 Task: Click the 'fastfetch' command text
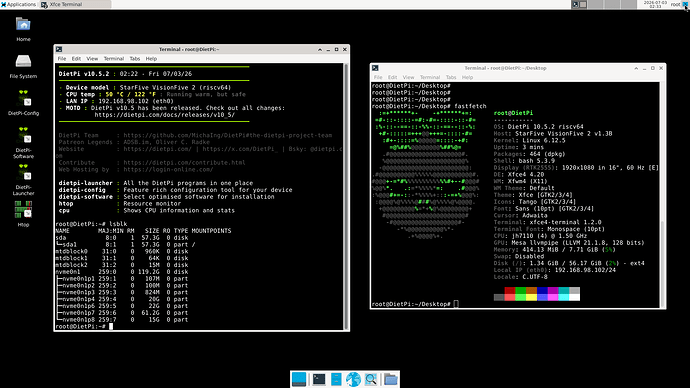pyautogui.click(x=470, y=106)
